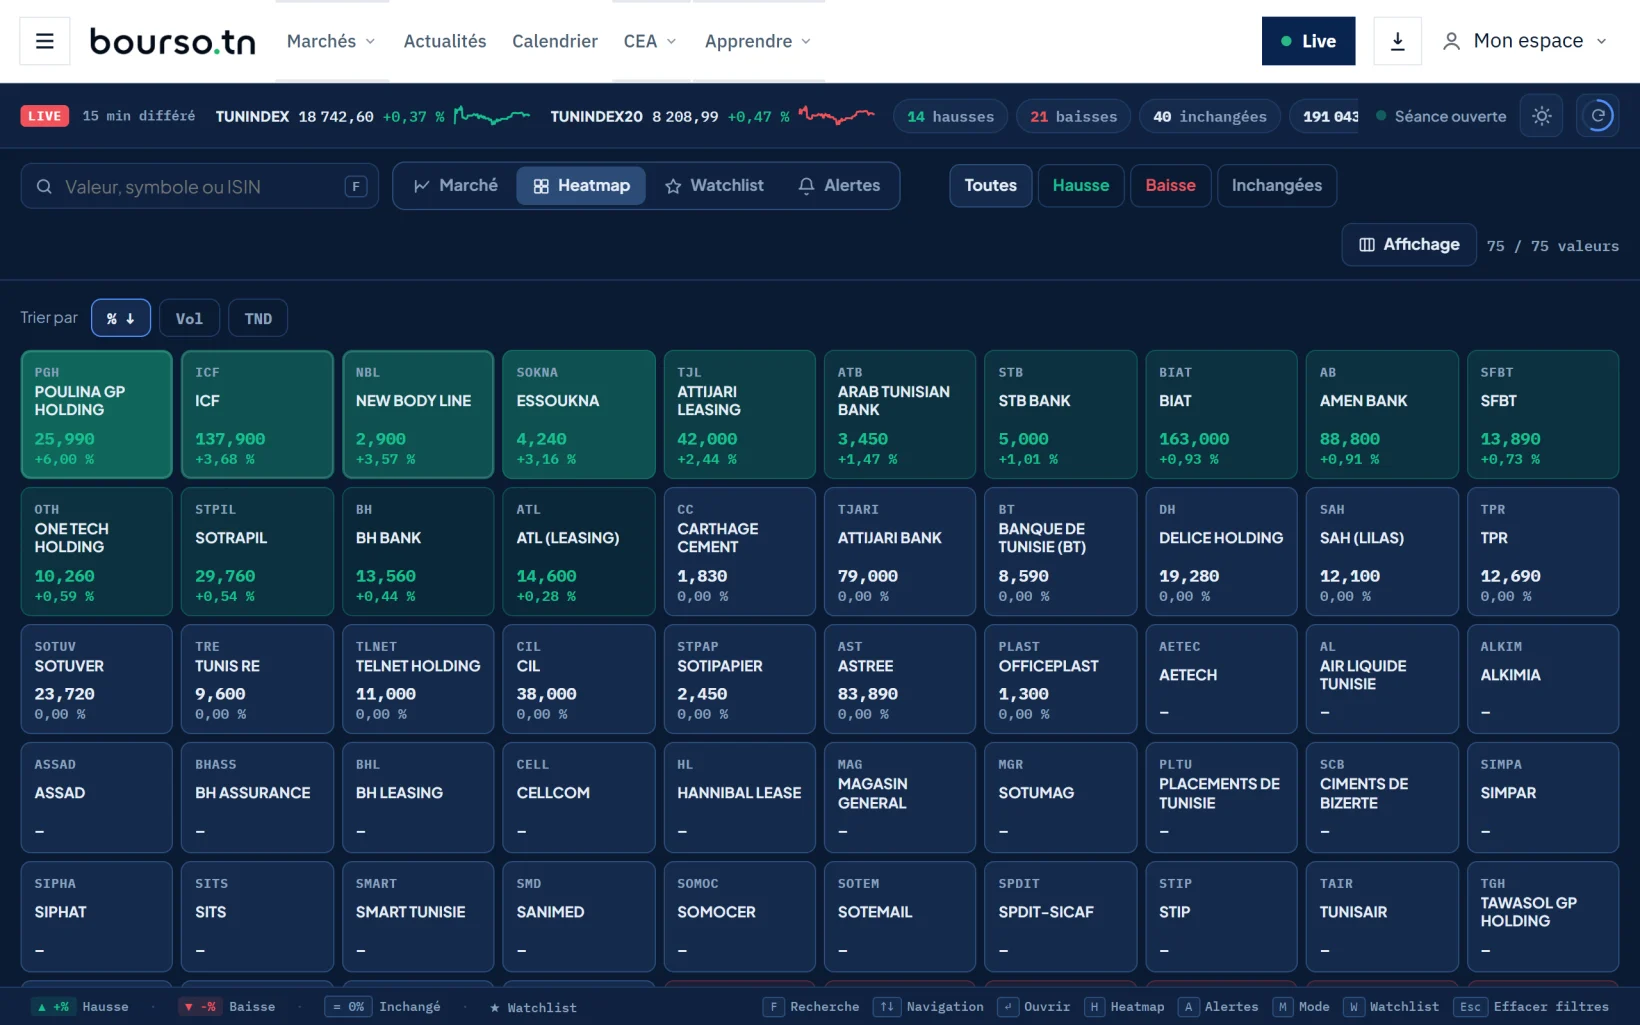
Task: Select the Baisse filter
Action: pos(1171,186)
